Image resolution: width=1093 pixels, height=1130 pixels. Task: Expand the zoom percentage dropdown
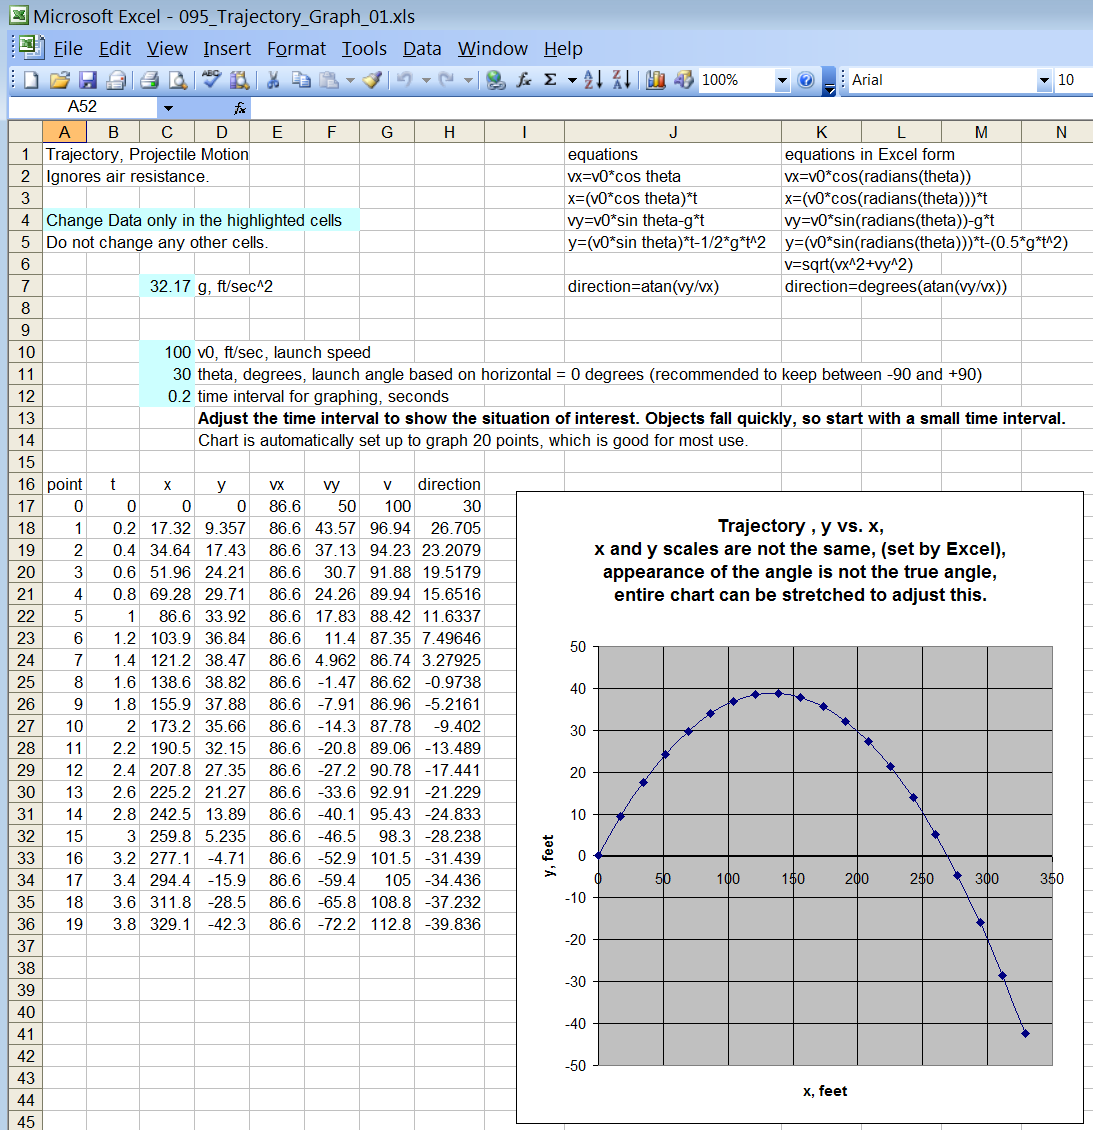click(782, 80)
